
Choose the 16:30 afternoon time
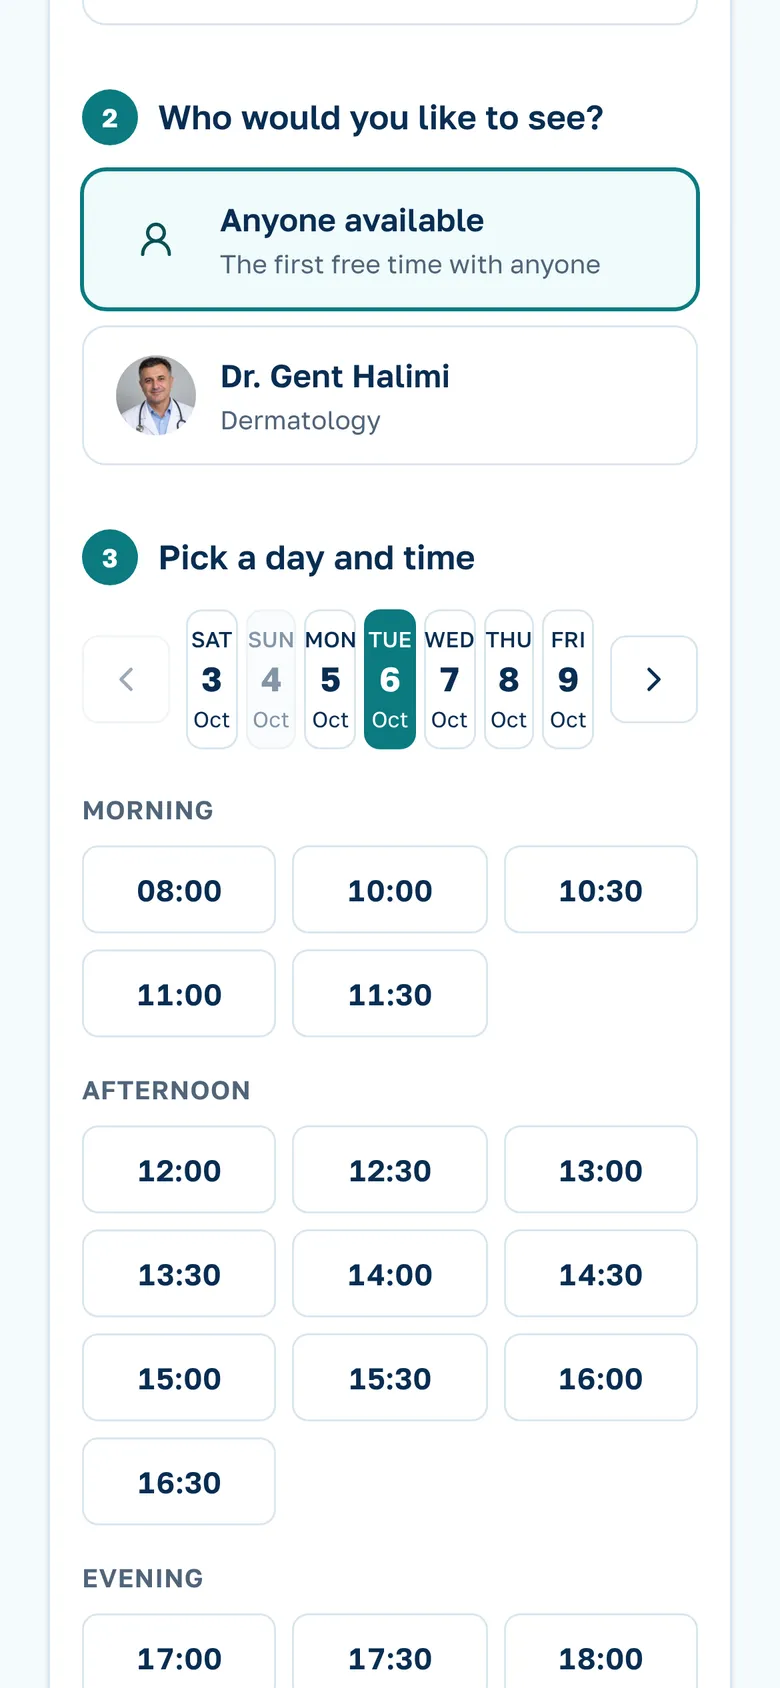179,1482
